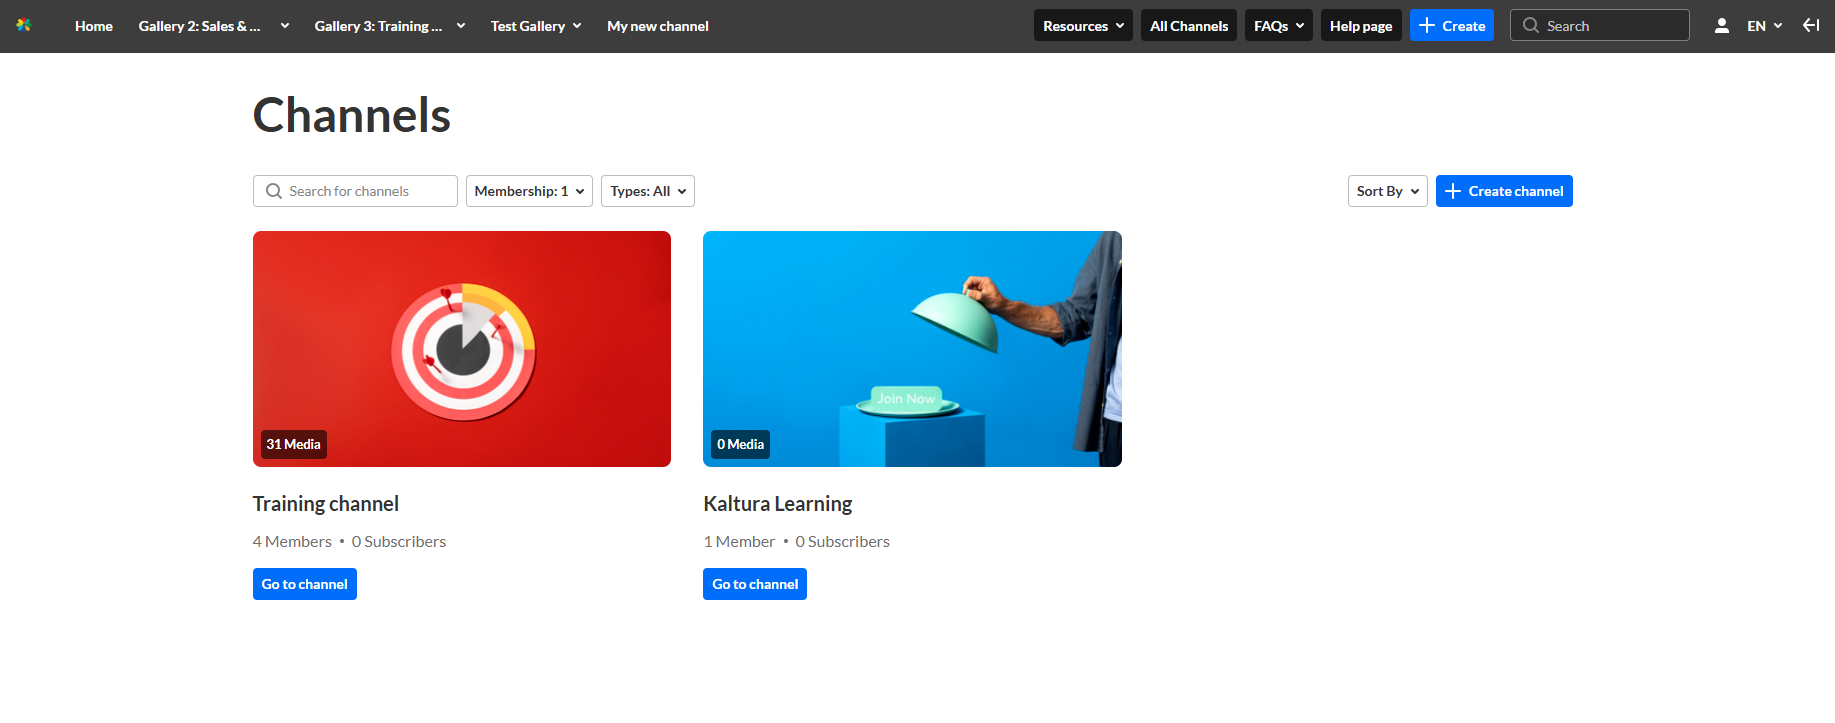Click the Kaltura Learning title
Viewport: 1835px width, 723px height.
(x=778, y=504)
